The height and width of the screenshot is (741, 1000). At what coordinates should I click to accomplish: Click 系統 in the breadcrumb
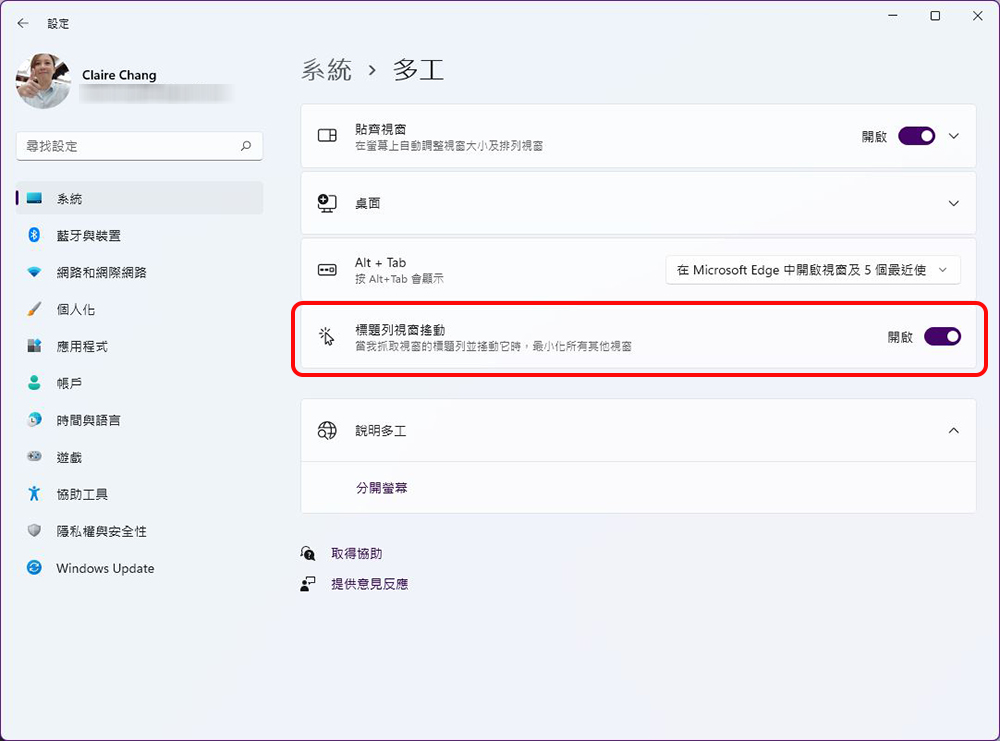coord(326,69)
